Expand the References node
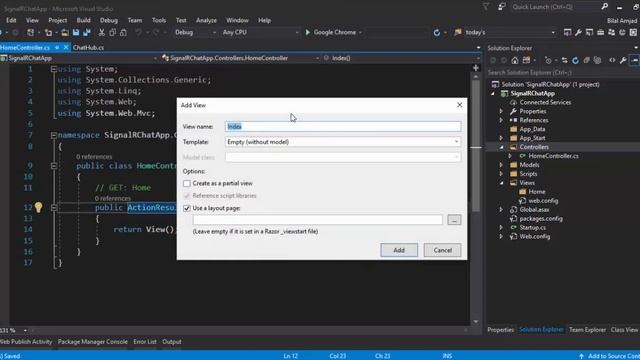Image resolution: width=640 pixels, height=360 pixels. click(x=502, y=120)
